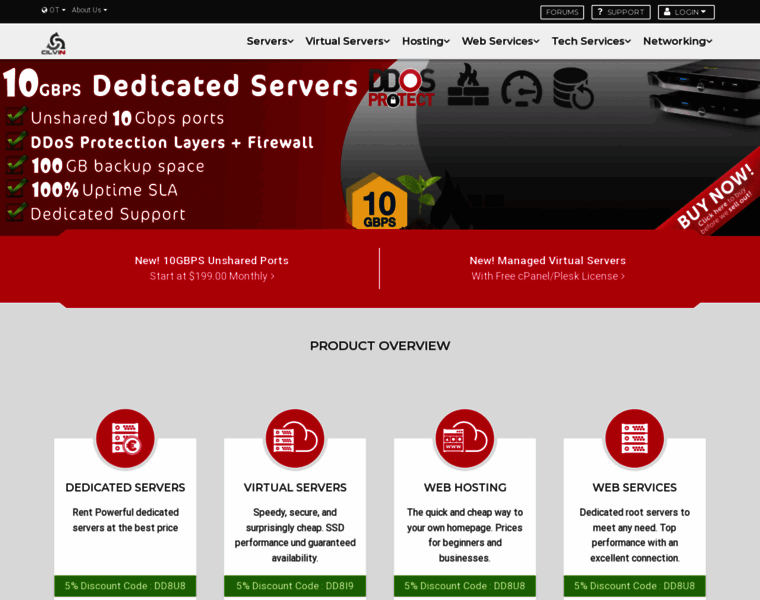Click "100 GB backup space" text
The image size is (760, 600).
(x=118, y=166)
